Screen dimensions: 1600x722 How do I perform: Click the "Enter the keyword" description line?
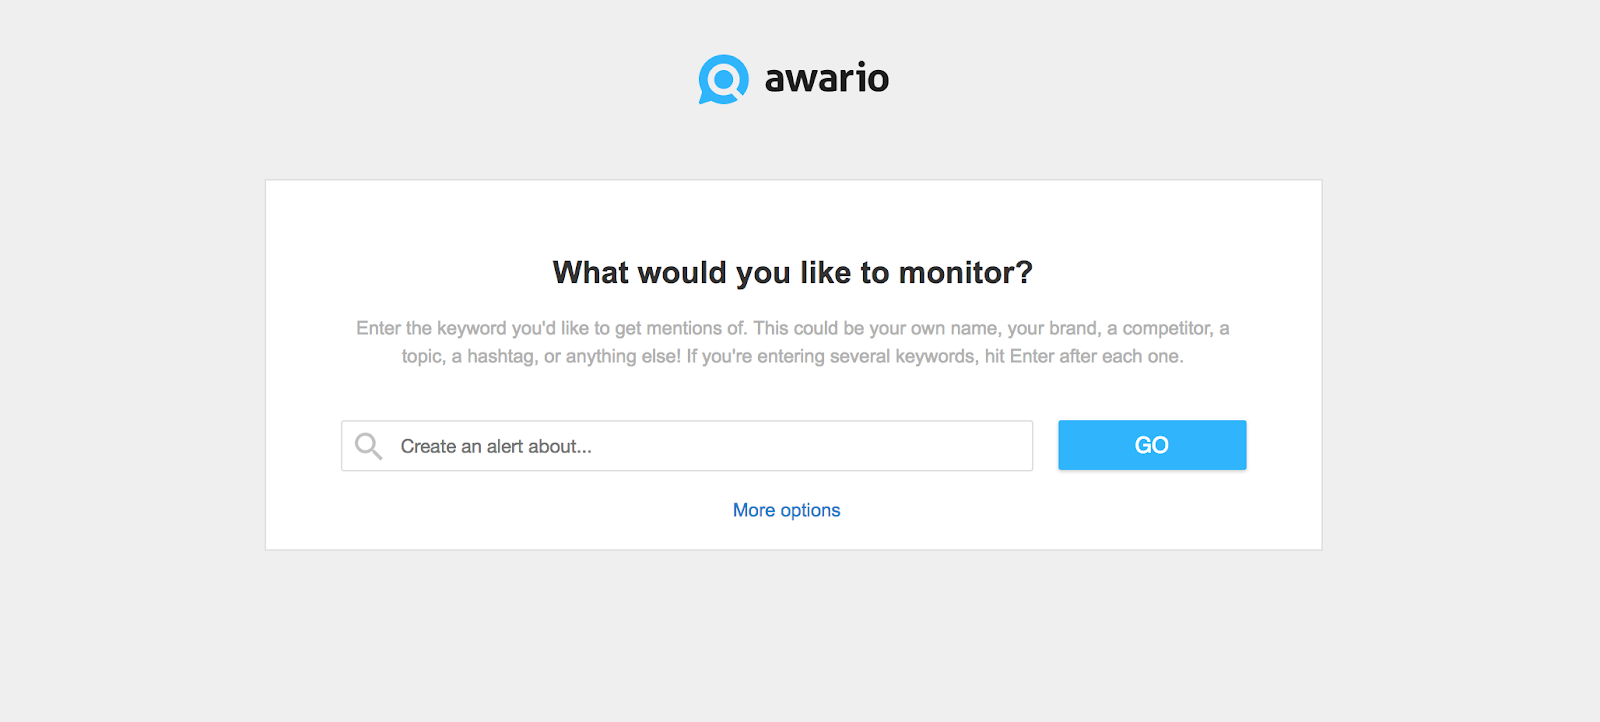792,328
